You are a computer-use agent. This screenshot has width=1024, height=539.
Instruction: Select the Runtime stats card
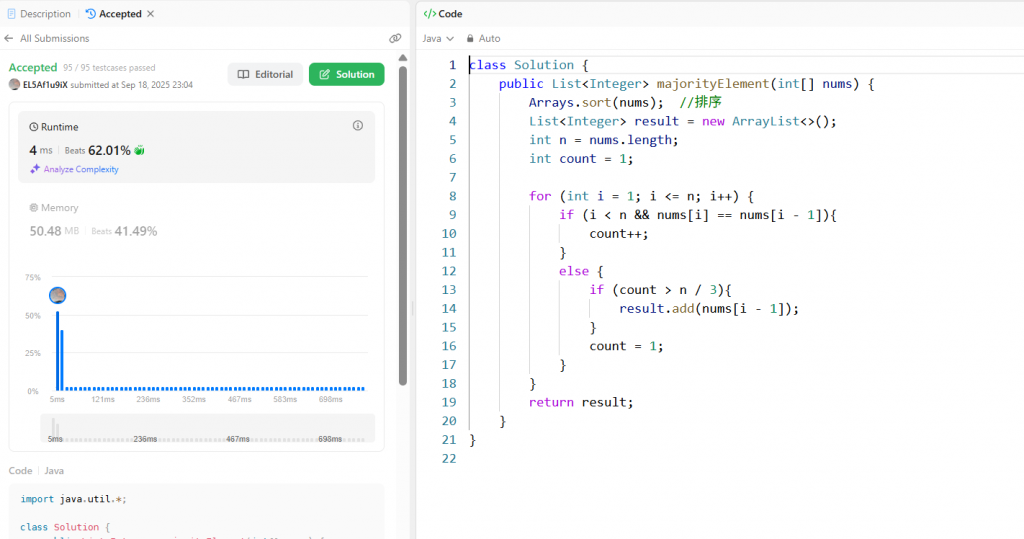196,147
